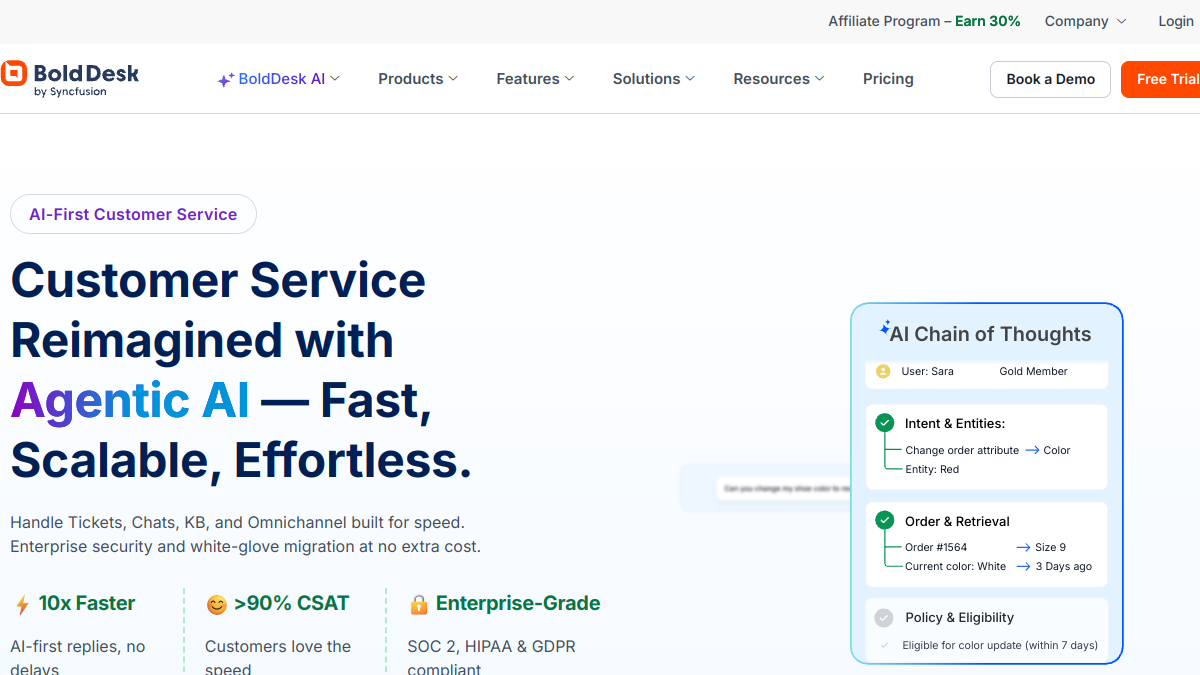1200x675 pixels.
Task: Open the Login link
Action: [x=1176, y=21]
